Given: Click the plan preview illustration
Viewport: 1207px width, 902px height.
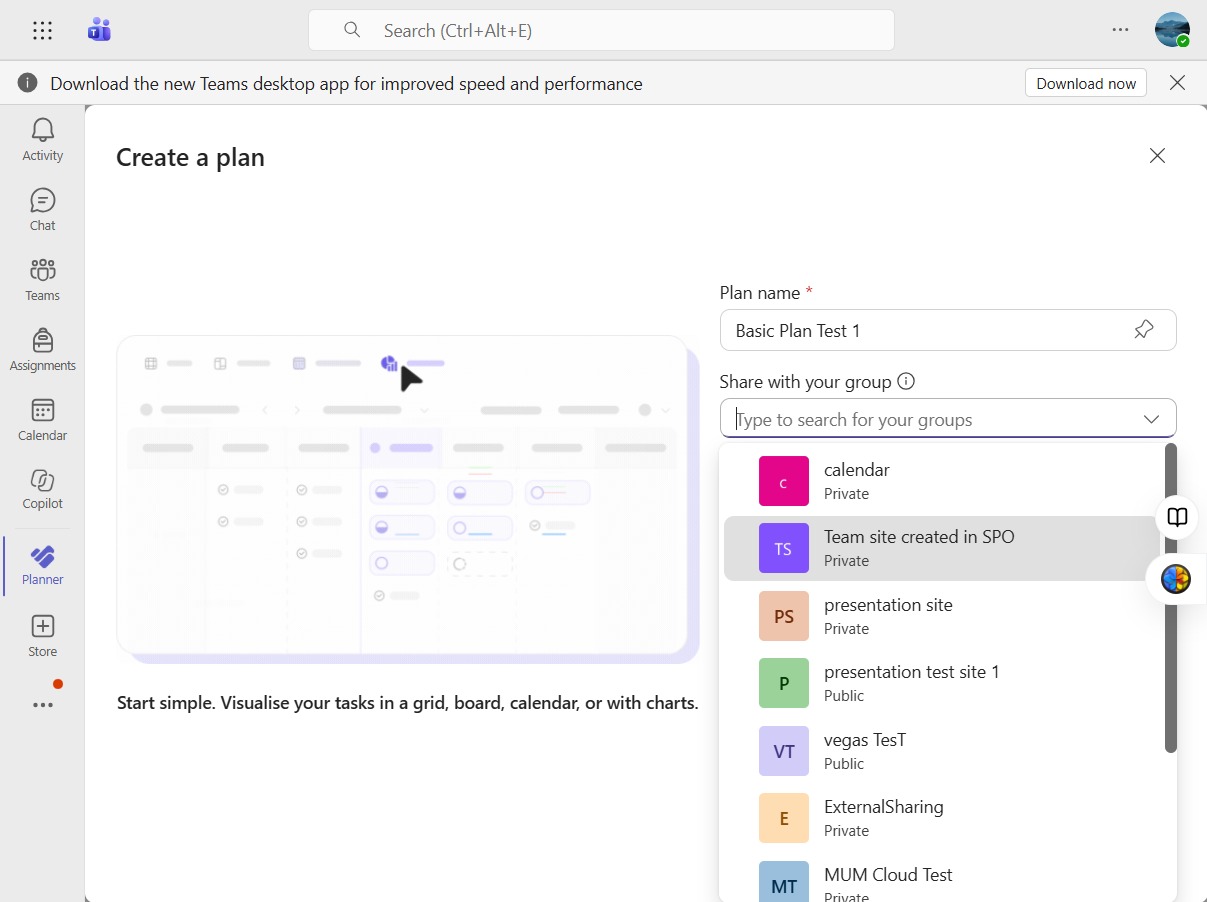Looking at the screenshot, I should click(x=408, y=499).
